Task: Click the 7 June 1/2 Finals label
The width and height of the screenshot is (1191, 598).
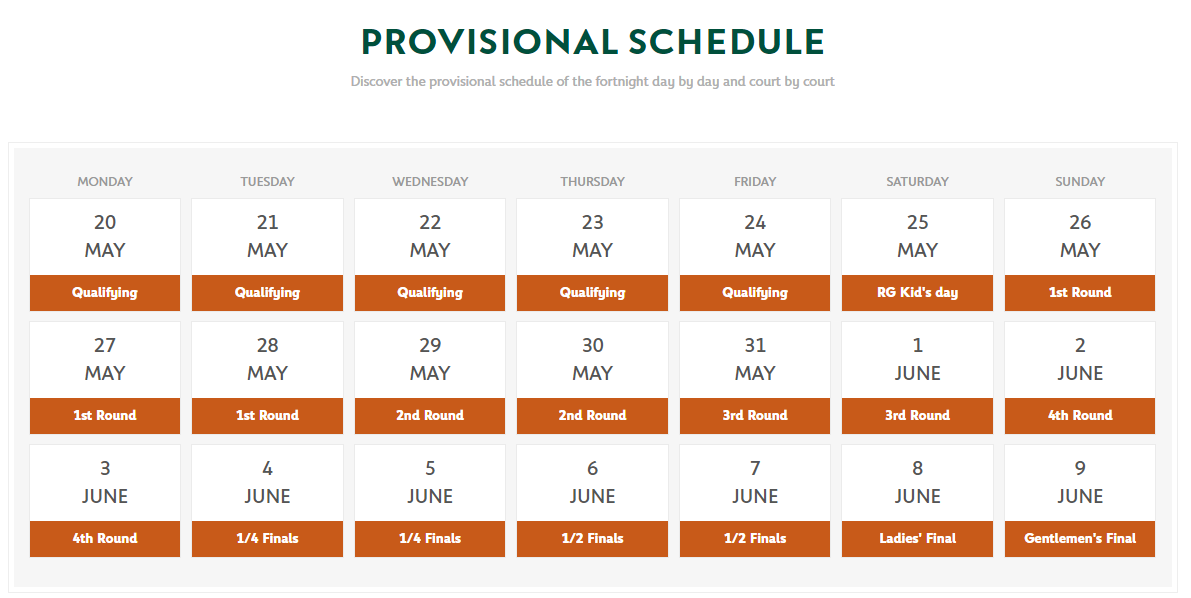Action: tap(755, 539)
